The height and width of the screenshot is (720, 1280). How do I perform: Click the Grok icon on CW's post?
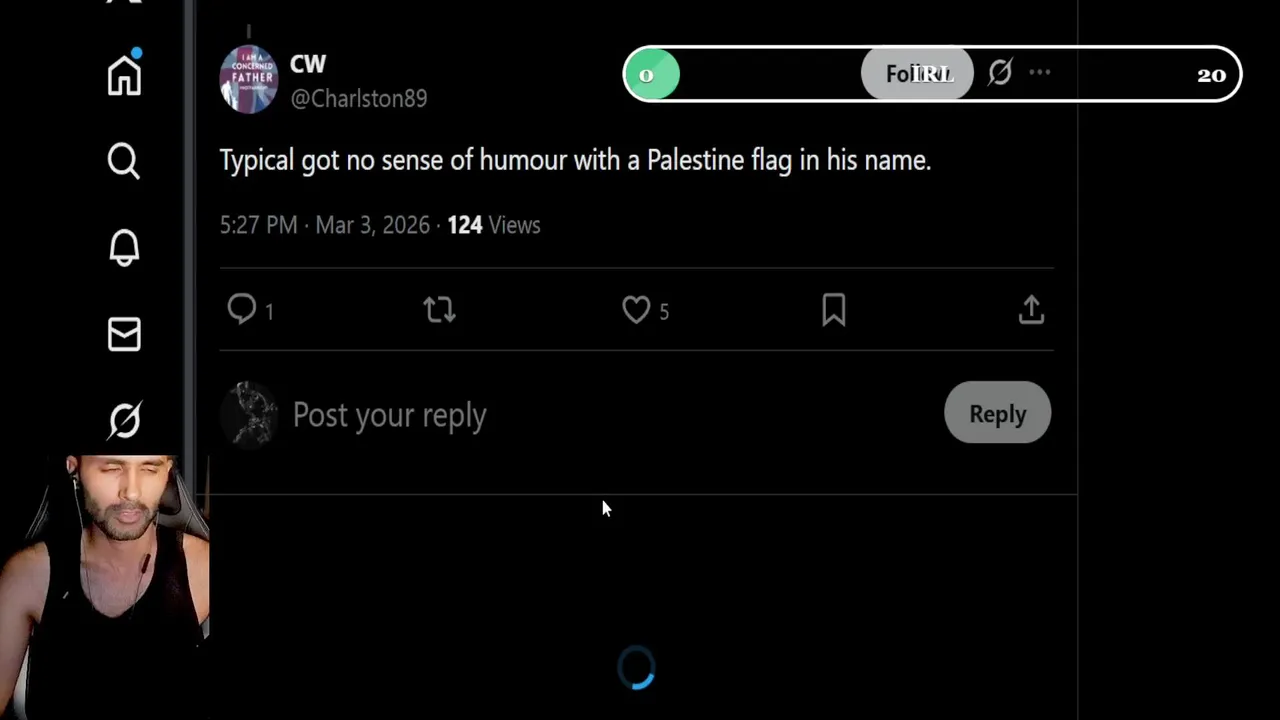tap(999, 73)
